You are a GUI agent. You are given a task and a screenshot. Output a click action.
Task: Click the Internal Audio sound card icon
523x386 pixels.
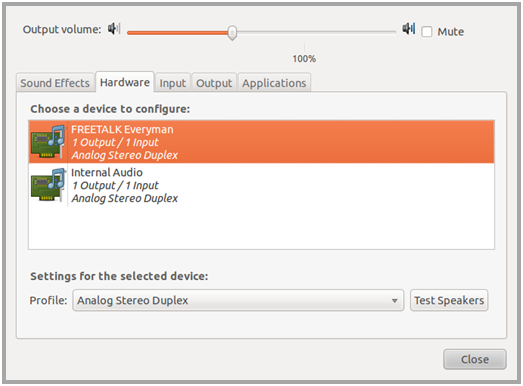point(48,184)
